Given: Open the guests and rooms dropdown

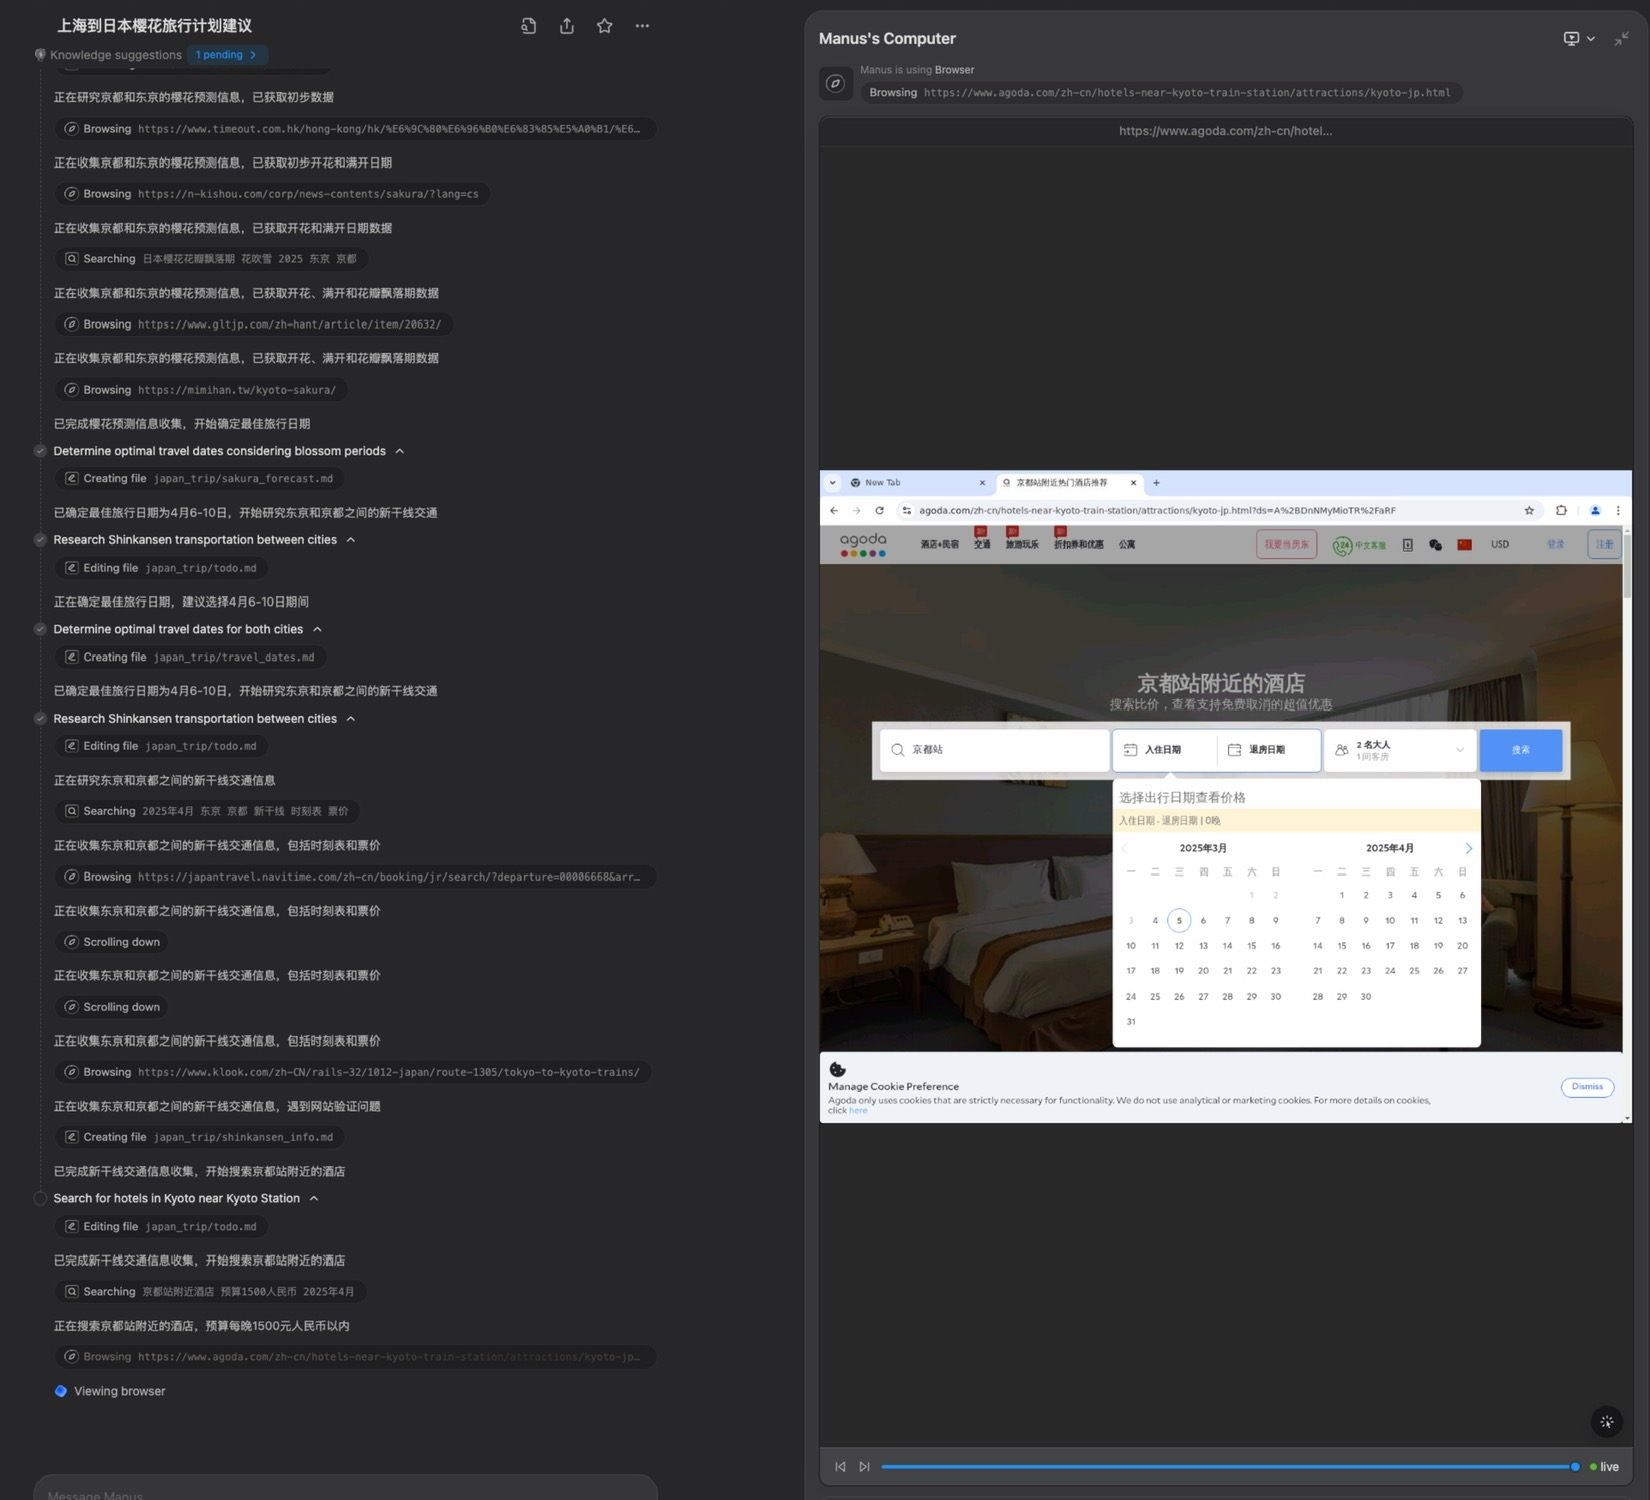Looking at the screenshot, I should pyautogui.click(x=1399, y=750).
